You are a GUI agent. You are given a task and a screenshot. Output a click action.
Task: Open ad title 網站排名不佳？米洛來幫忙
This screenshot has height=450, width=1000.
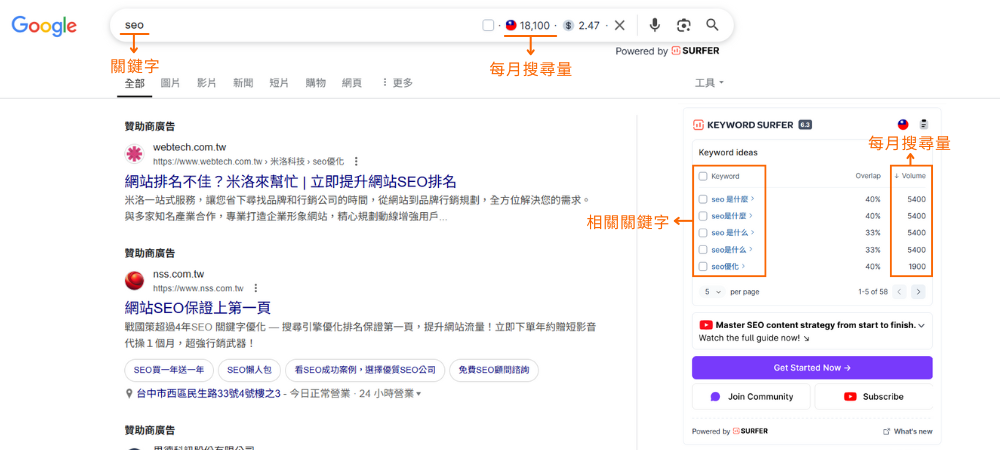tap(290, 180)
